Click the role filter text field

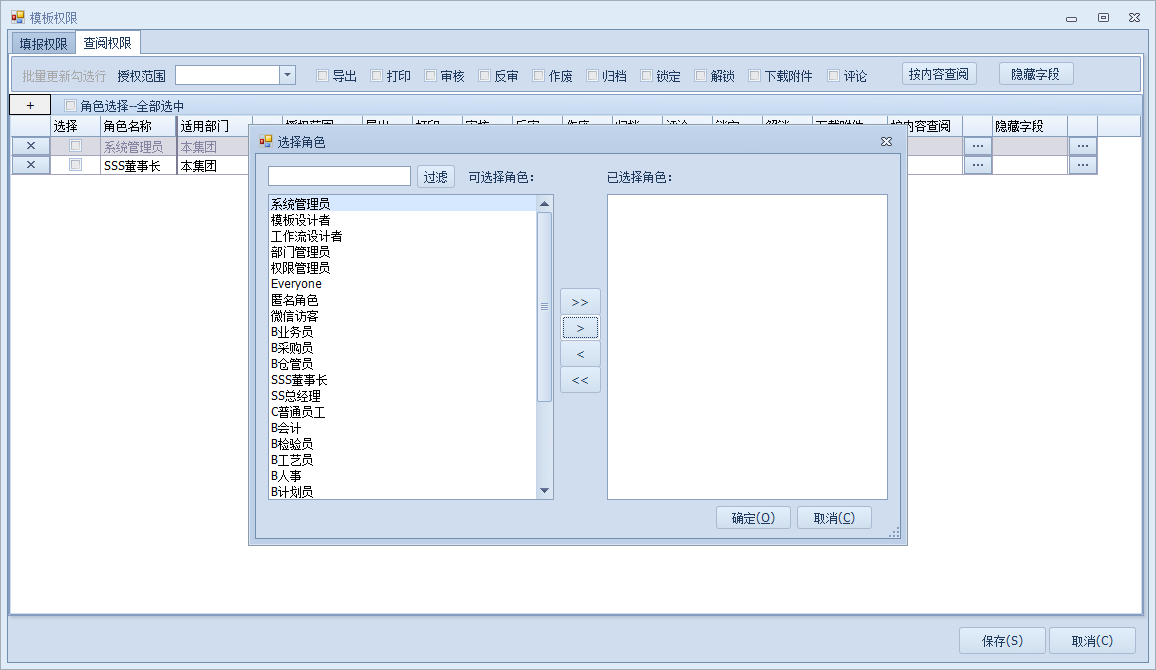(x=339, y=177)
